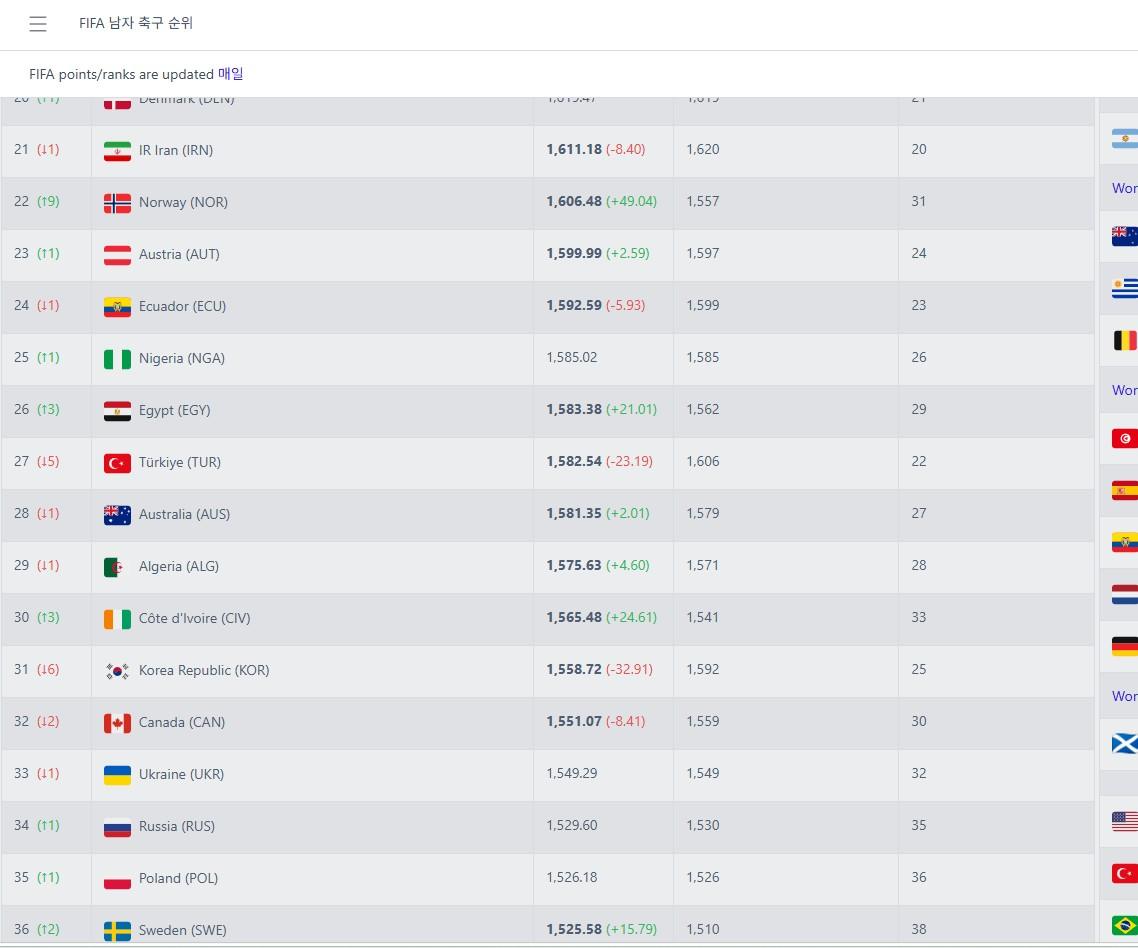Viewport: 1138px width, 948px height.
Task: Click the Egypt flag icon
Action: 117,411
